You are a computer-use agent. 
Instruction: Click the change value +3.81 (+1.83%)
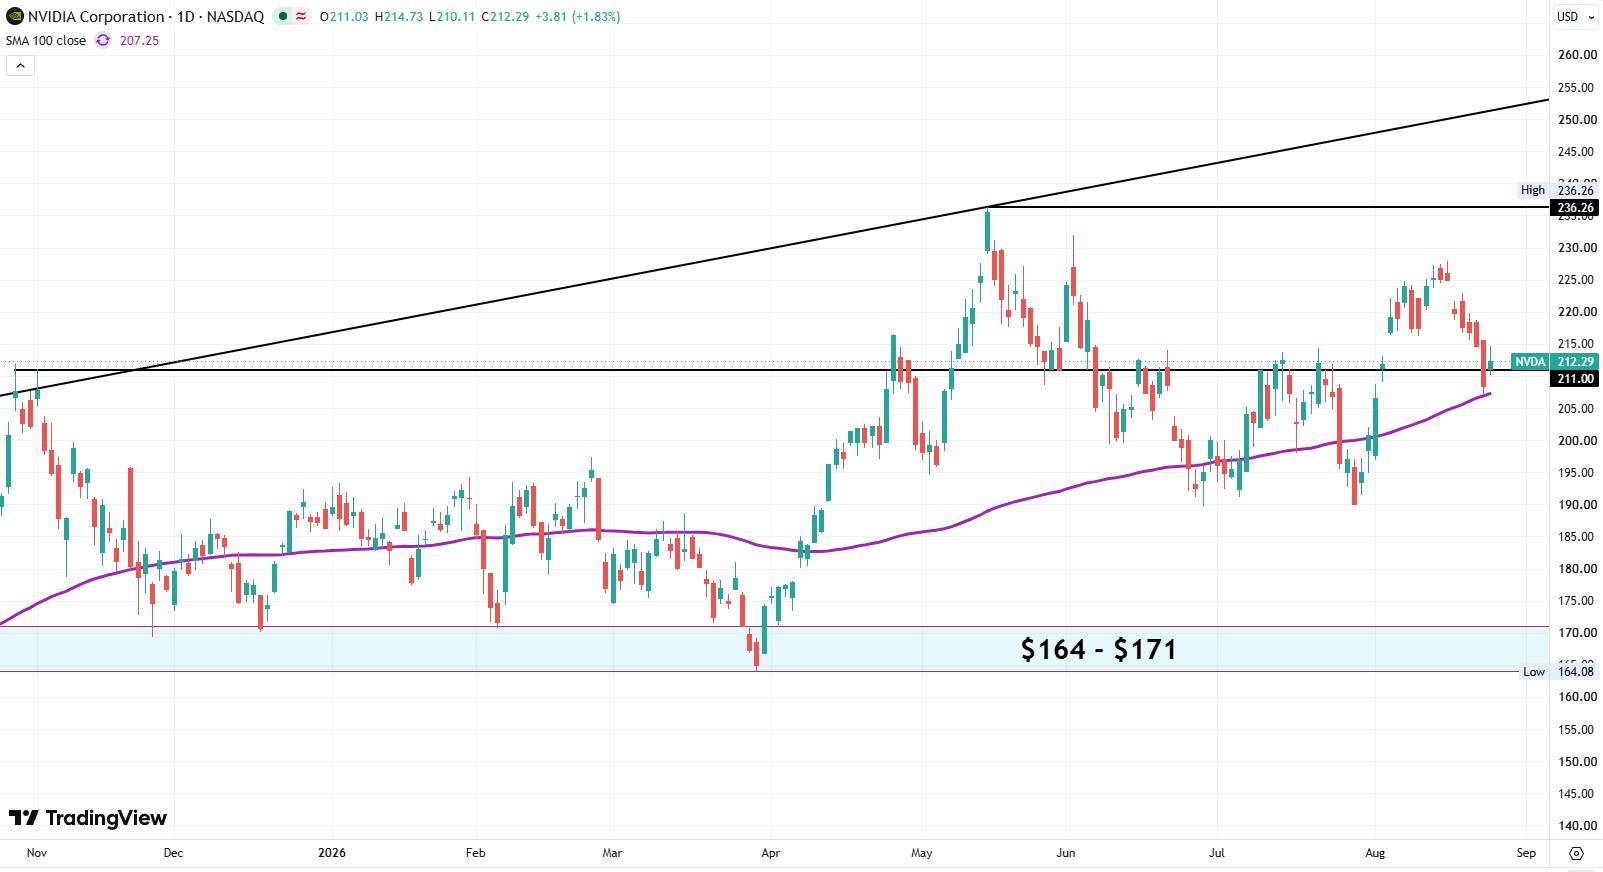pyautogui.click(x=578, y=16)
